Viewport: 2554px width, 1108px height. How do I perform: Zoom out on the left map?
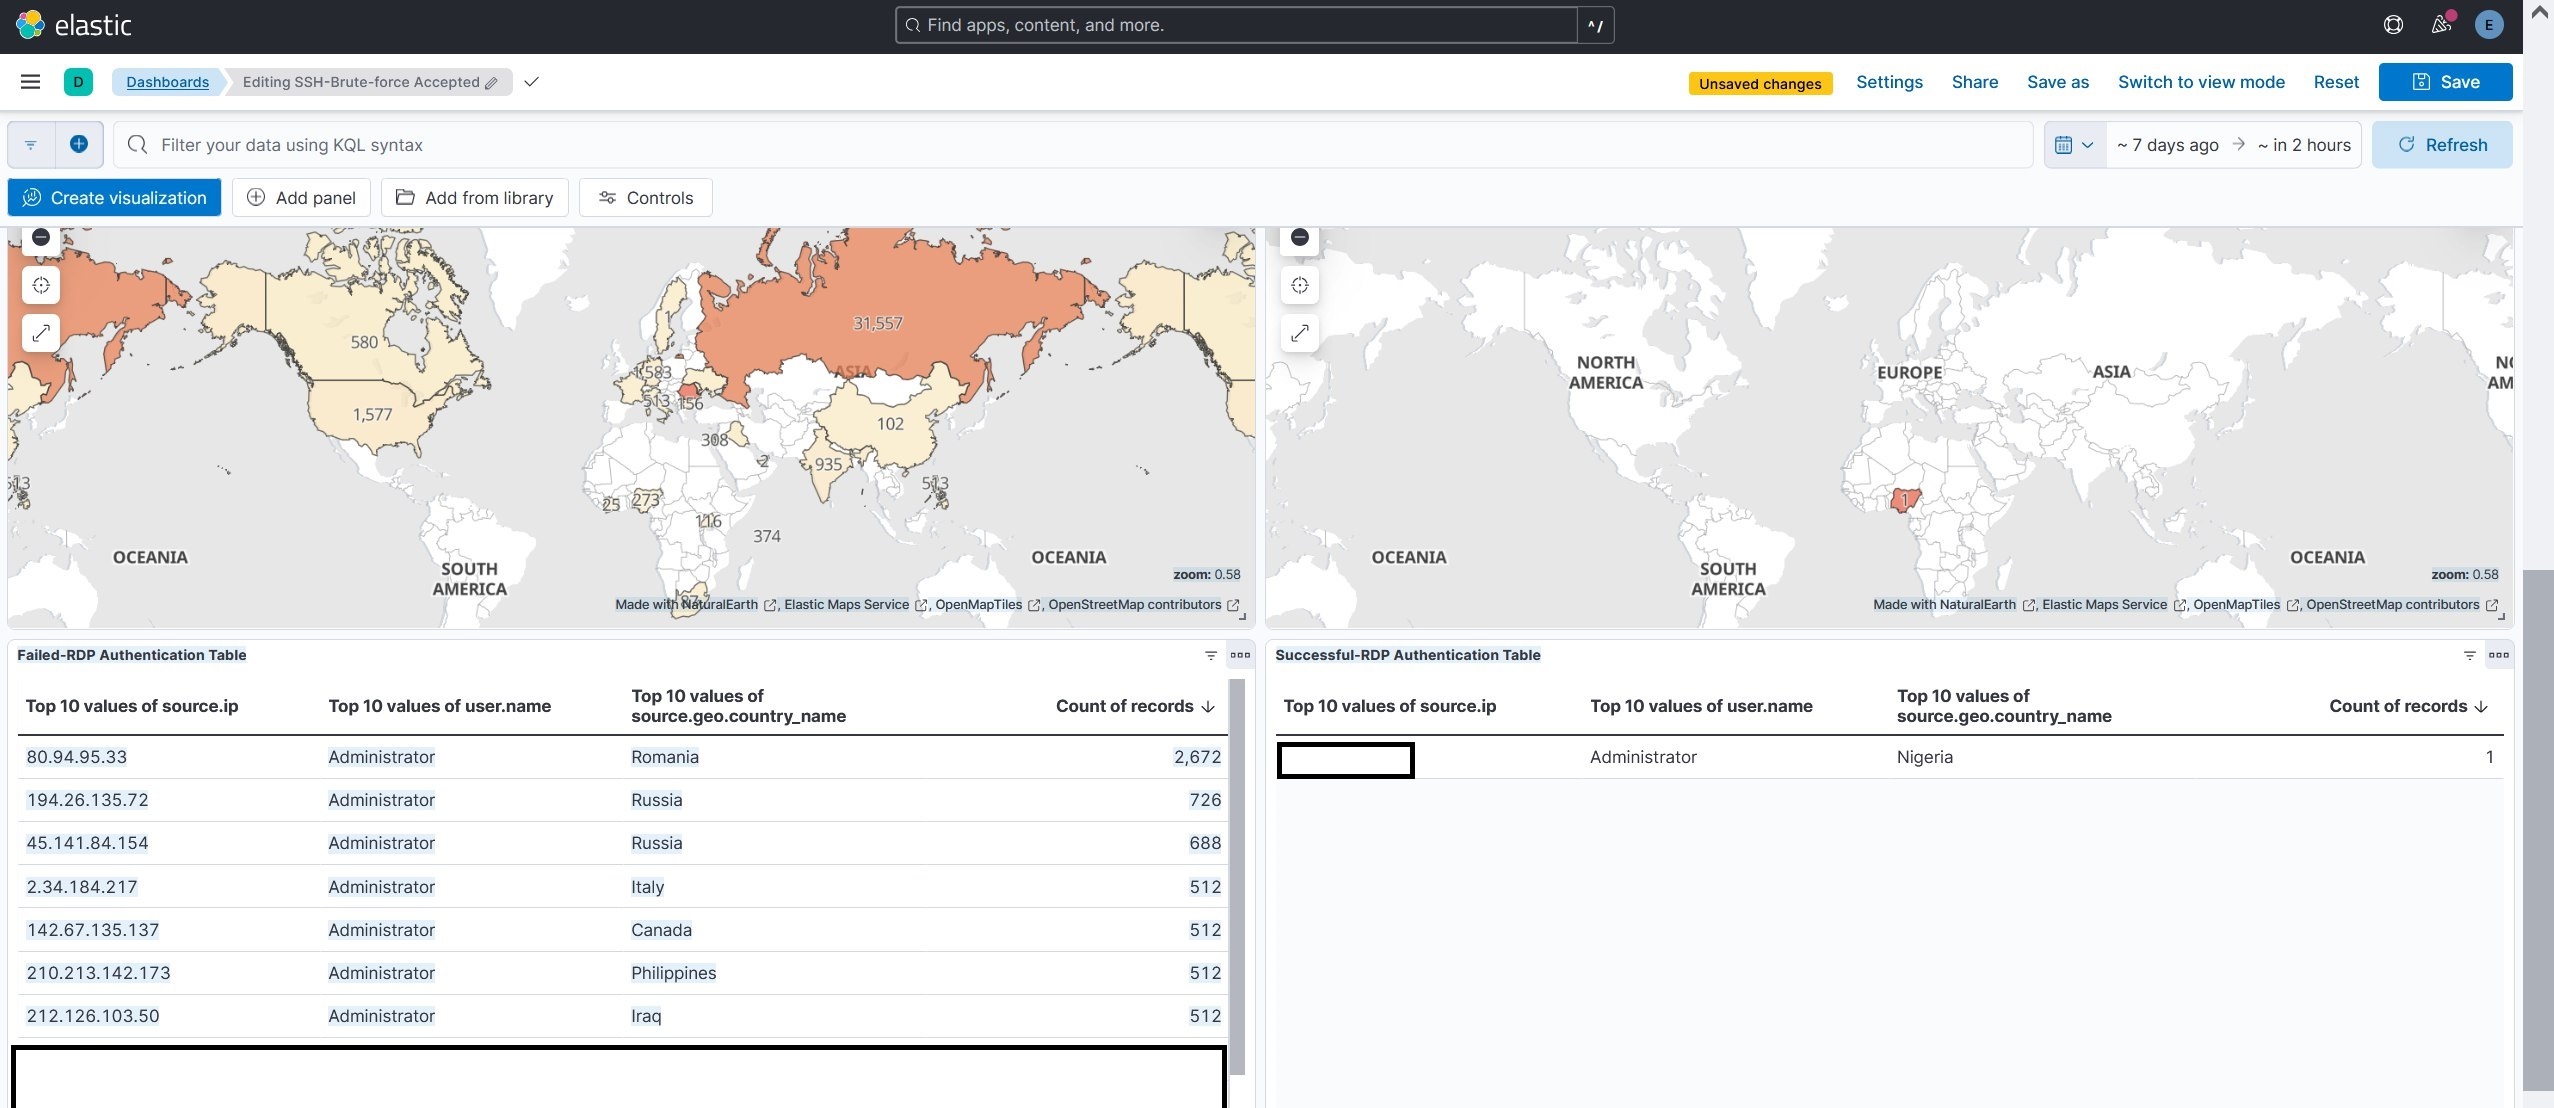(x=41, y=237)
